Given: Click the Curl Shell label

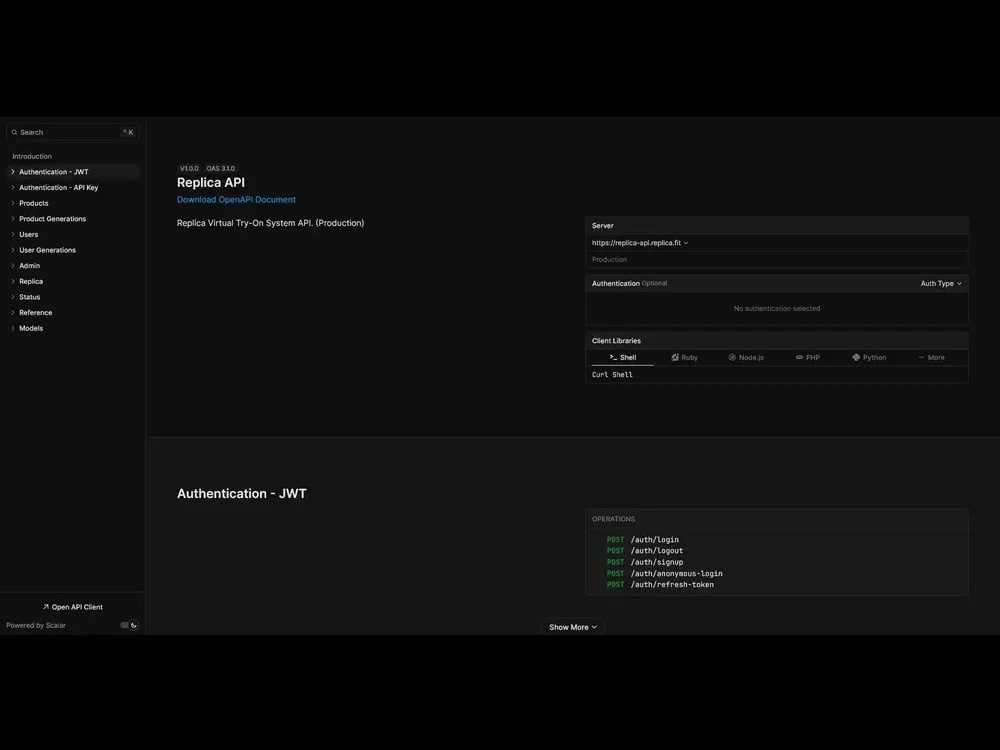Looking at the screenshot, I should (x=612, y=375).
